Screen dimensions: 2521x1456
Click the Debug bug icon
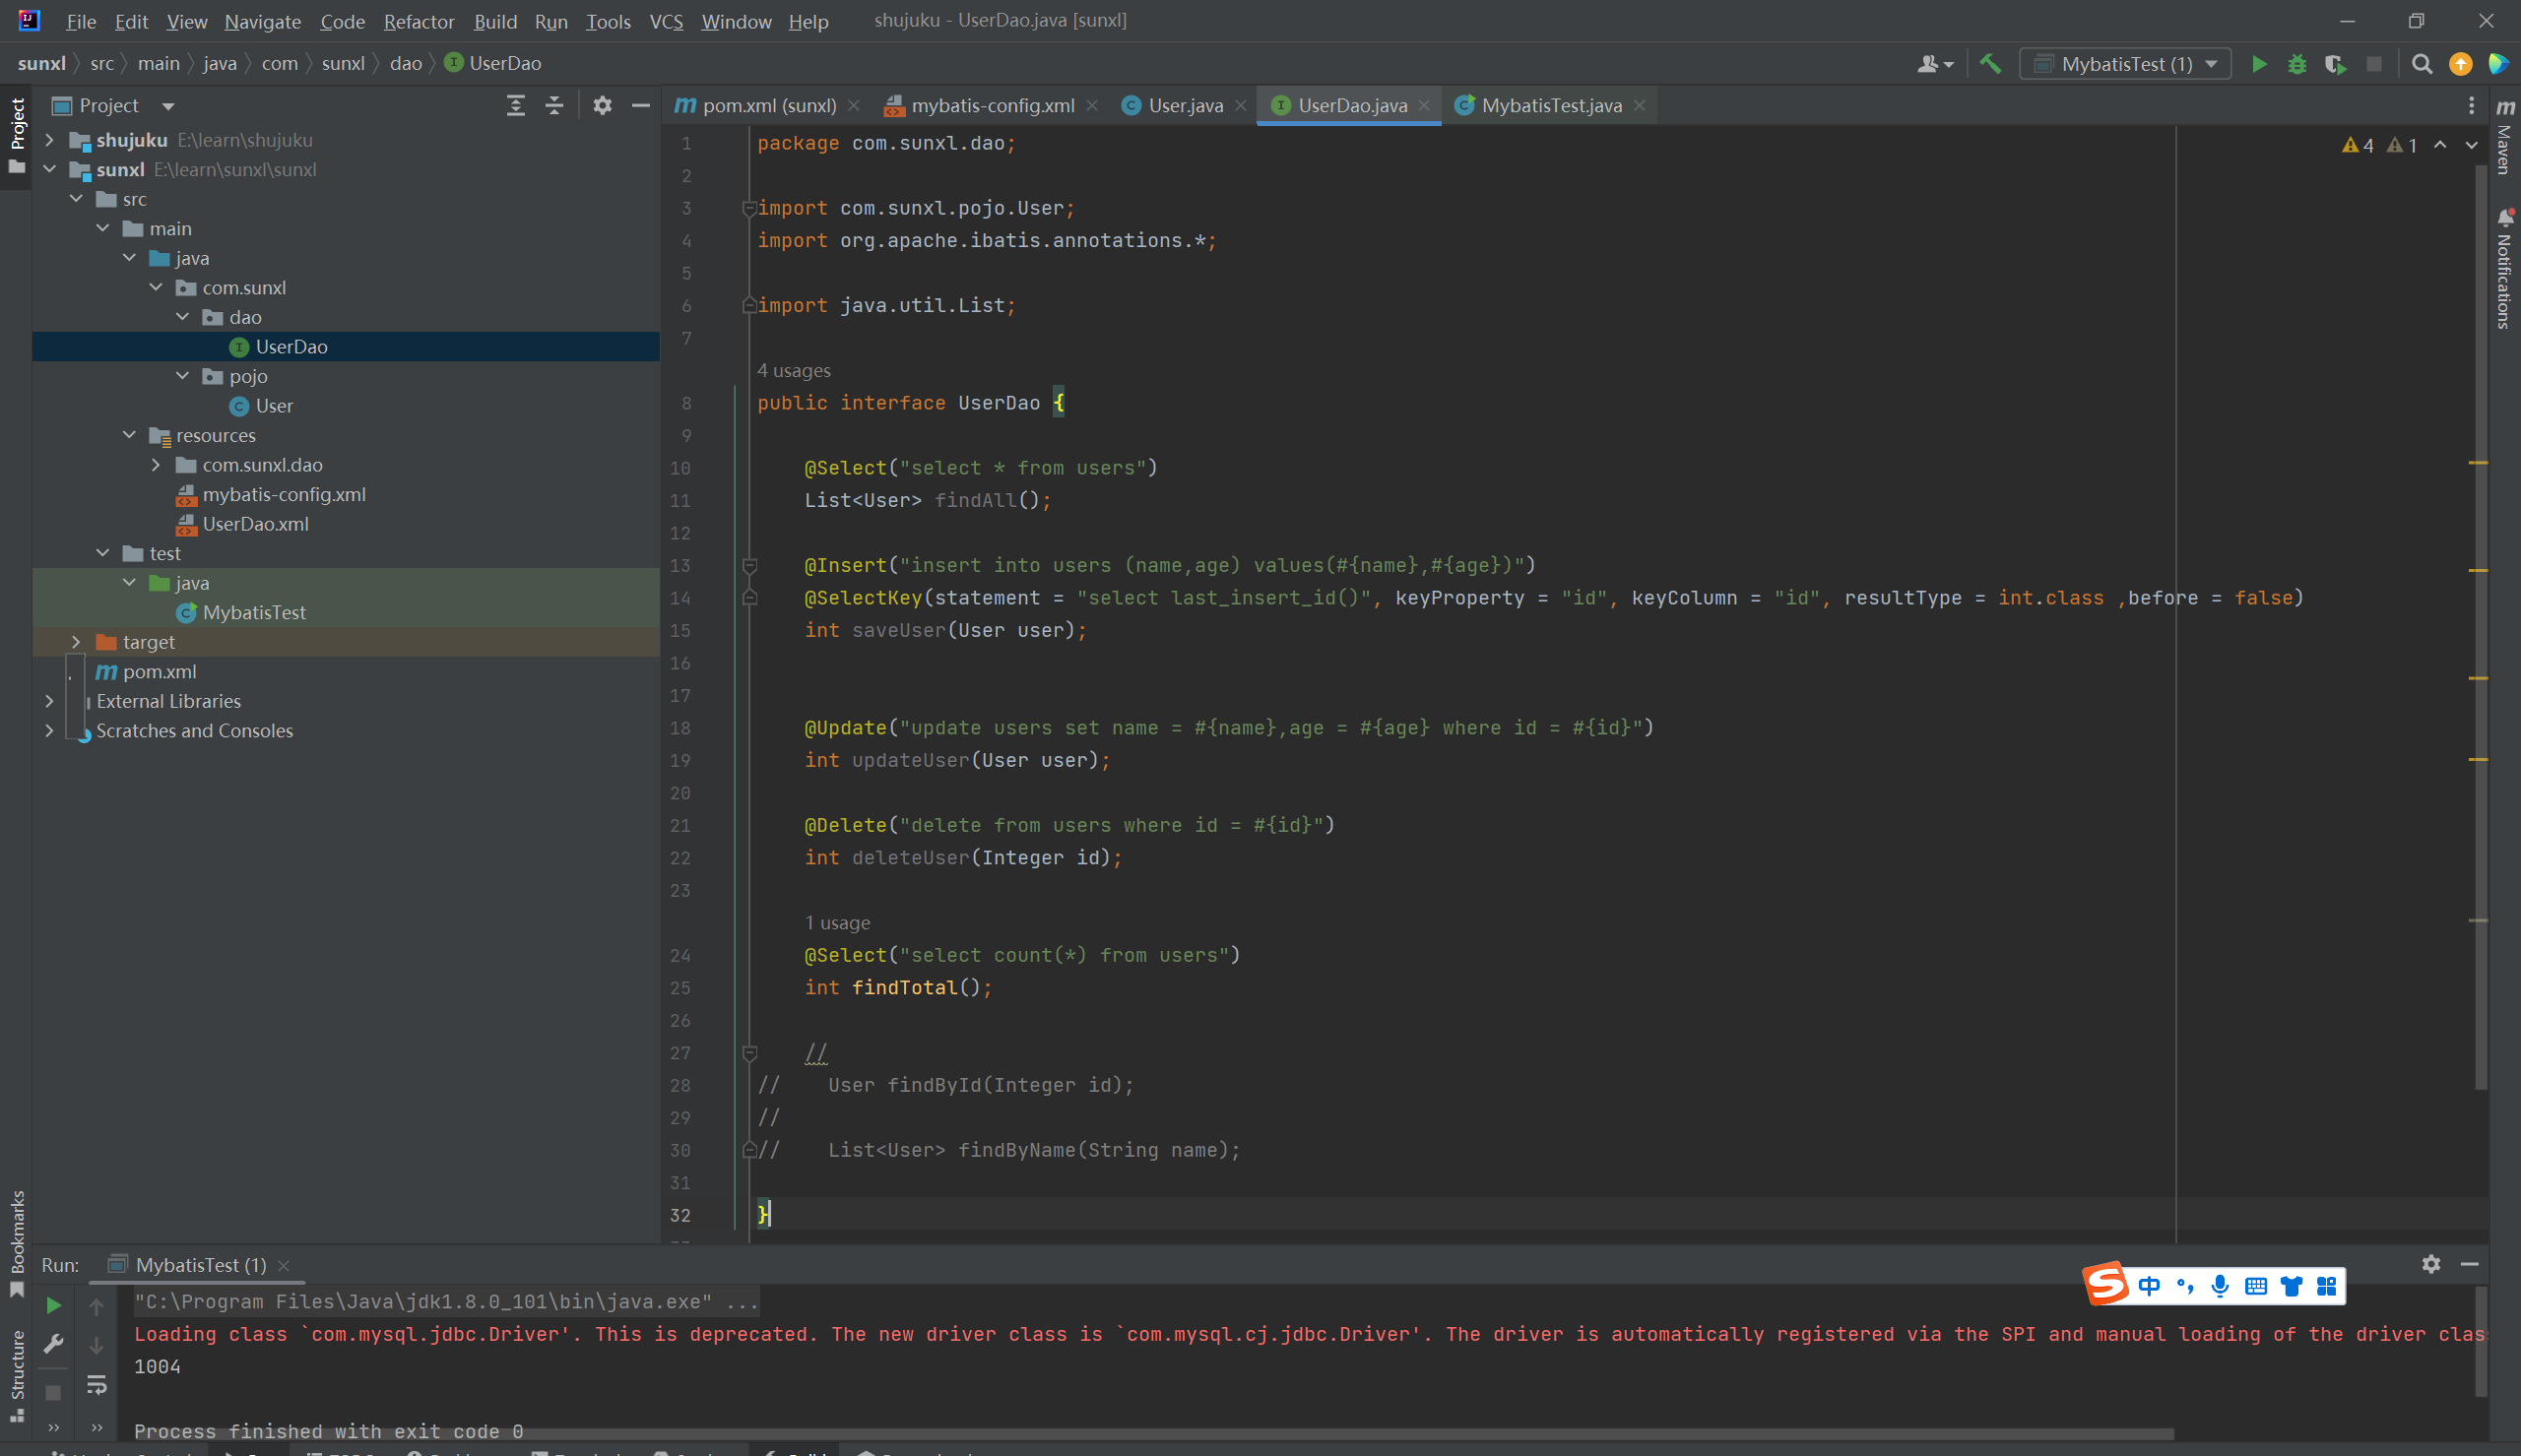(2297, 64)
